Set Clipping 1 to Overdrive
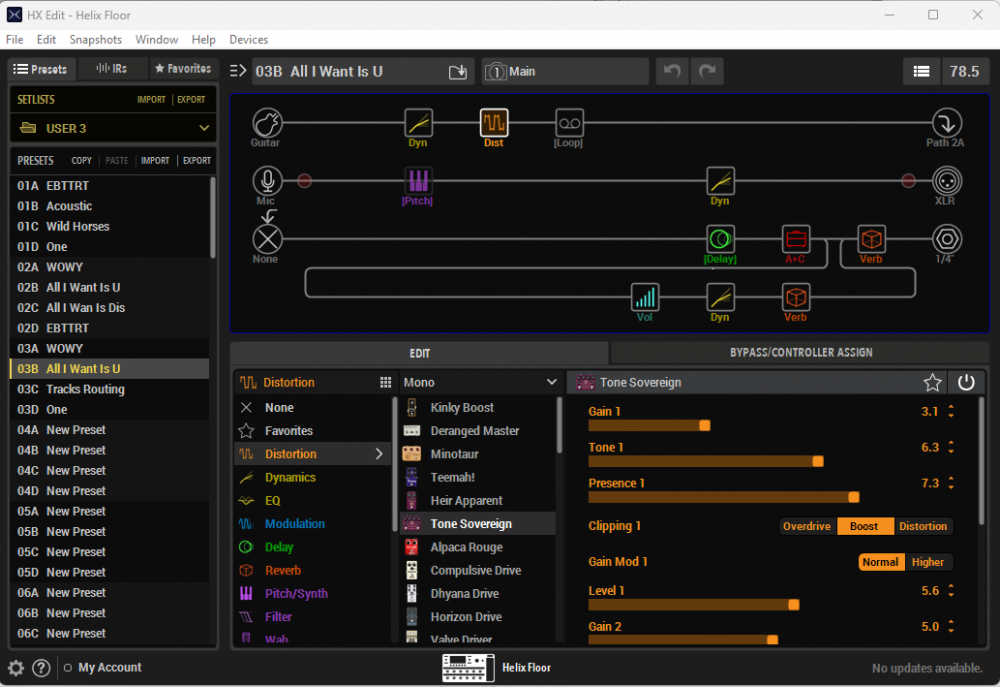 [x=807, y=526]
